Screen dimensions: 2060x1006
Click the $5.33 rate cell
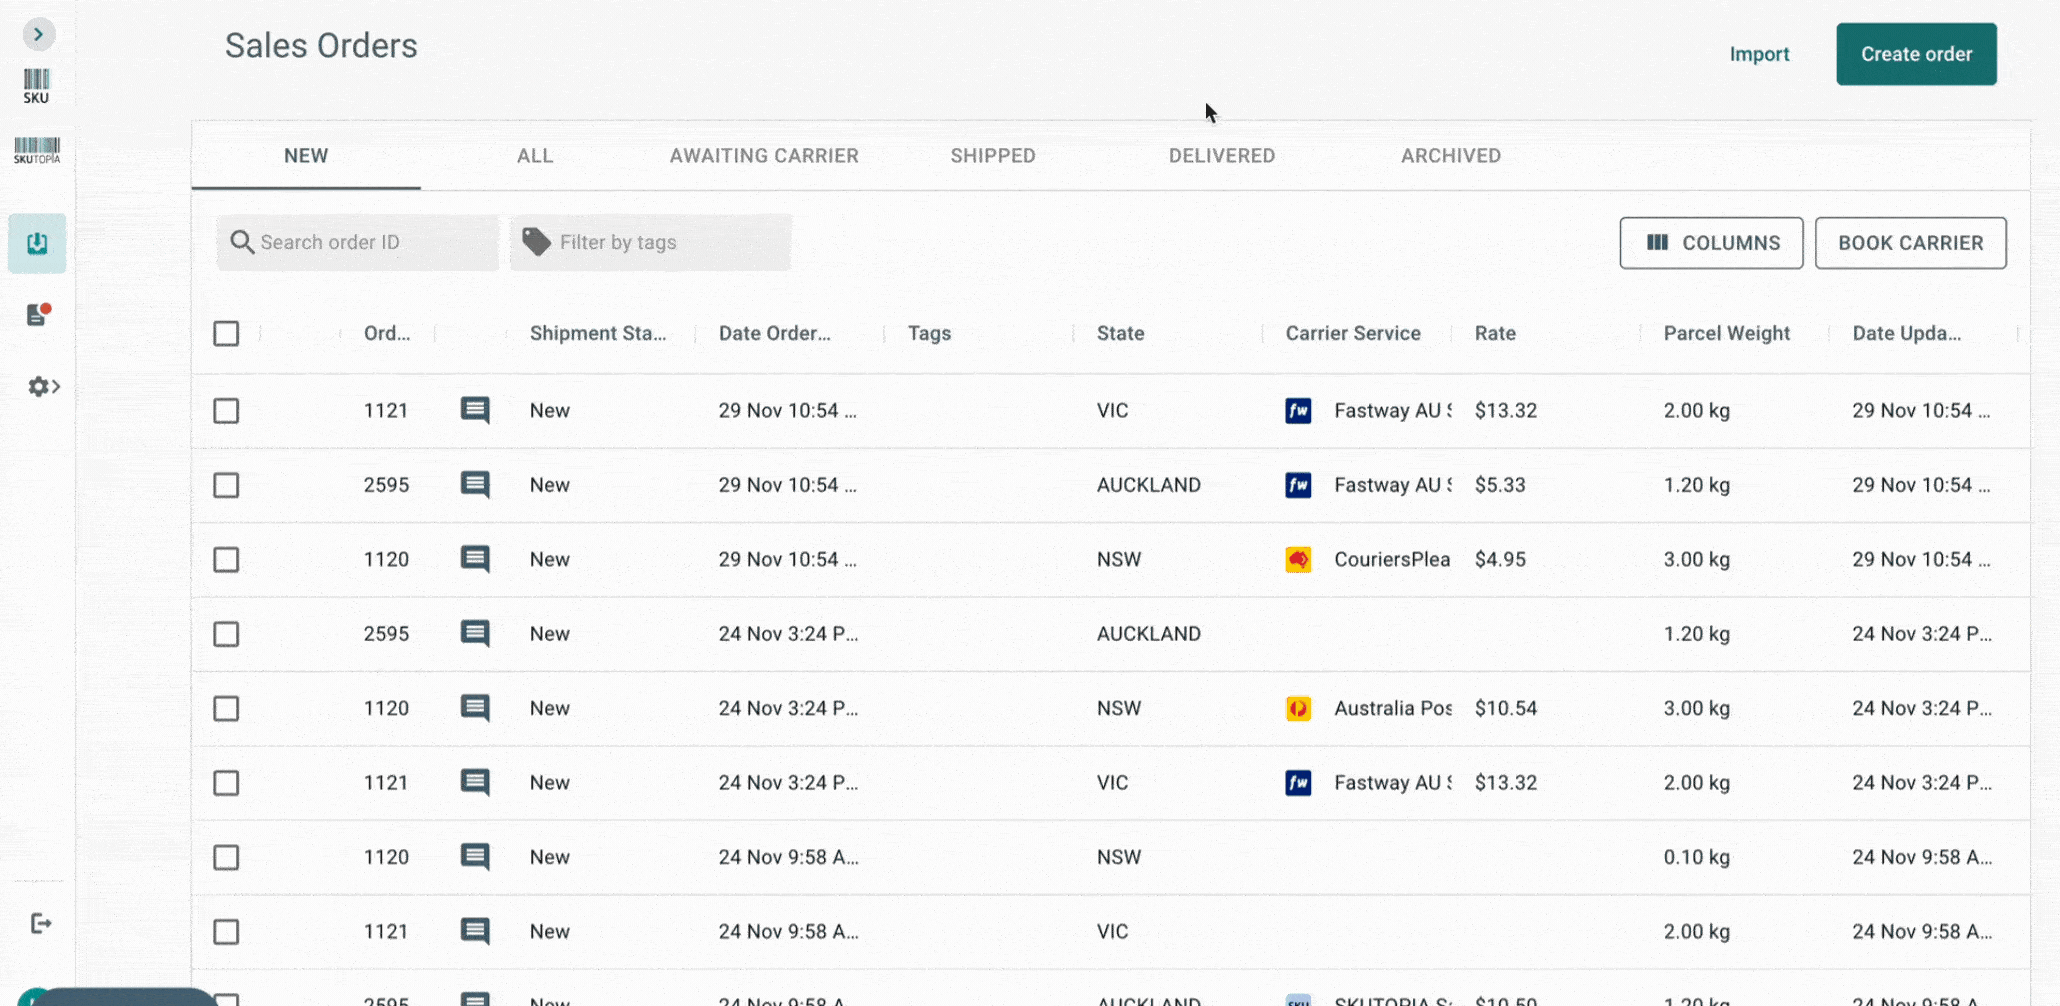pyautogui.click(x=1500, y=485)
